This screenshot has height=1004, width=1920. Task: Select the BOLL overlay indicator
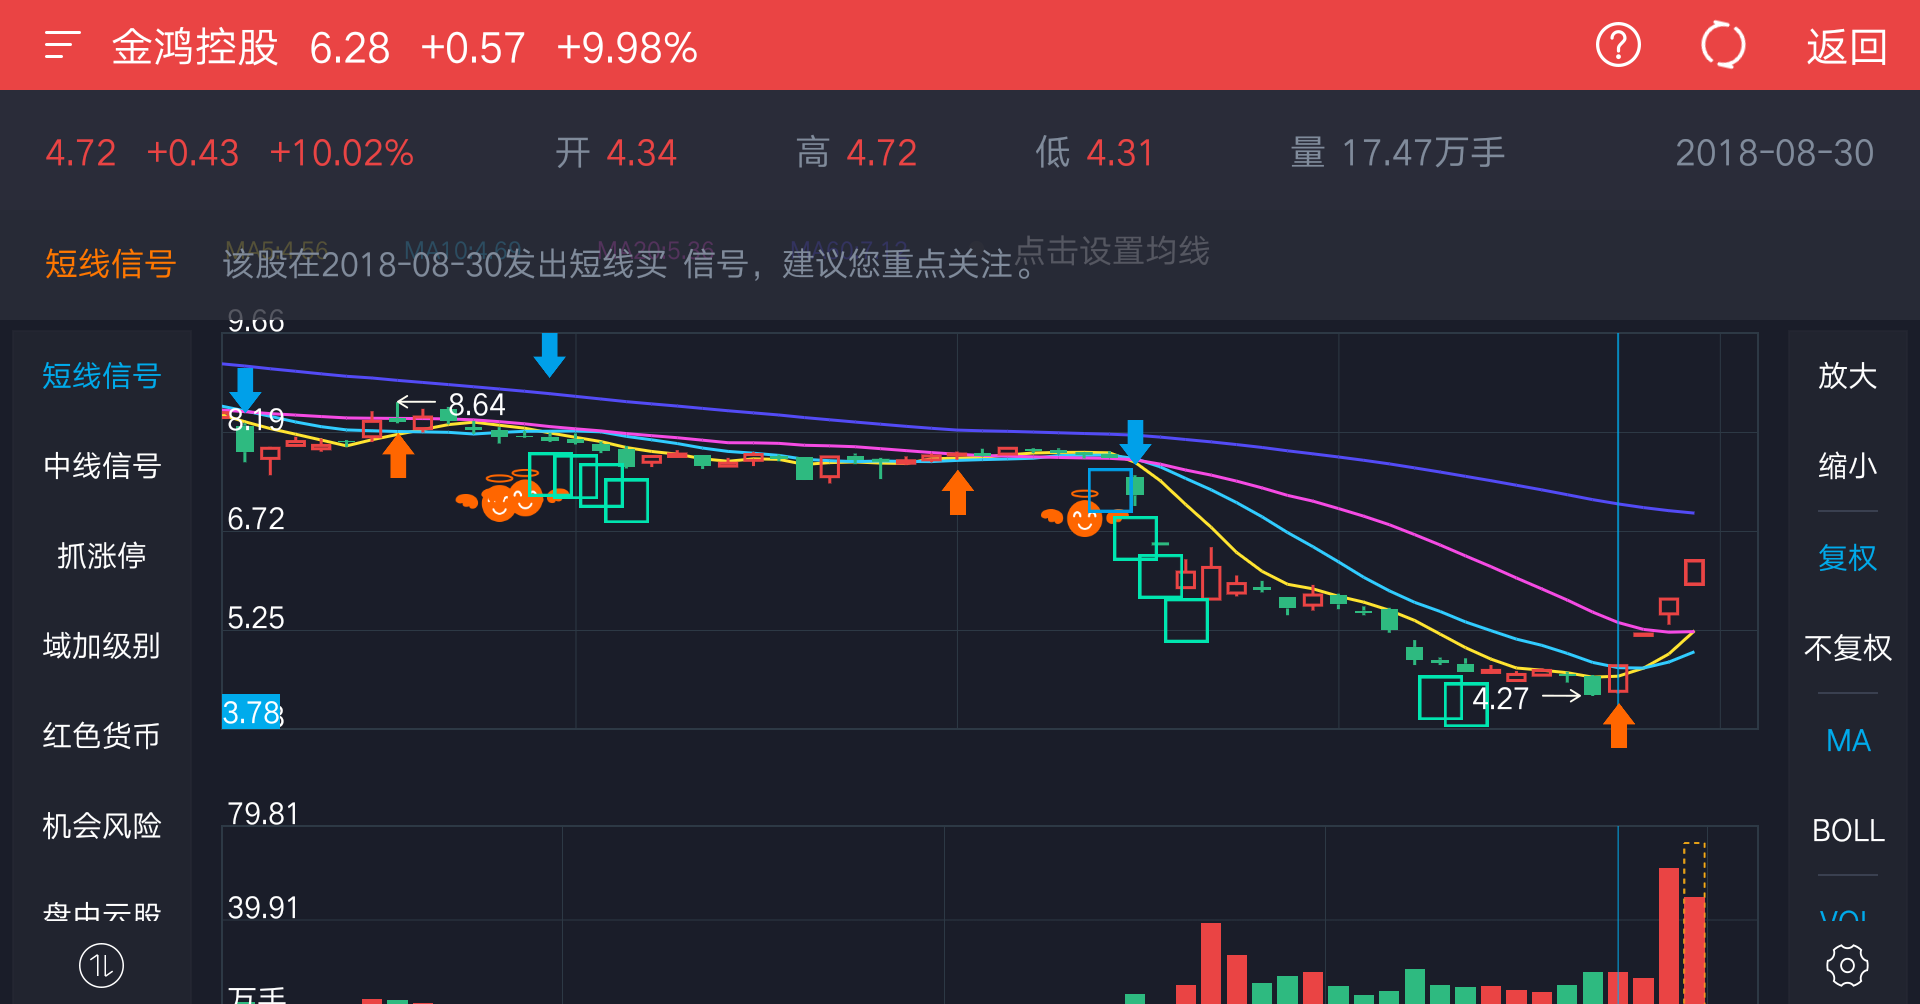click(x=1847, y=830)
